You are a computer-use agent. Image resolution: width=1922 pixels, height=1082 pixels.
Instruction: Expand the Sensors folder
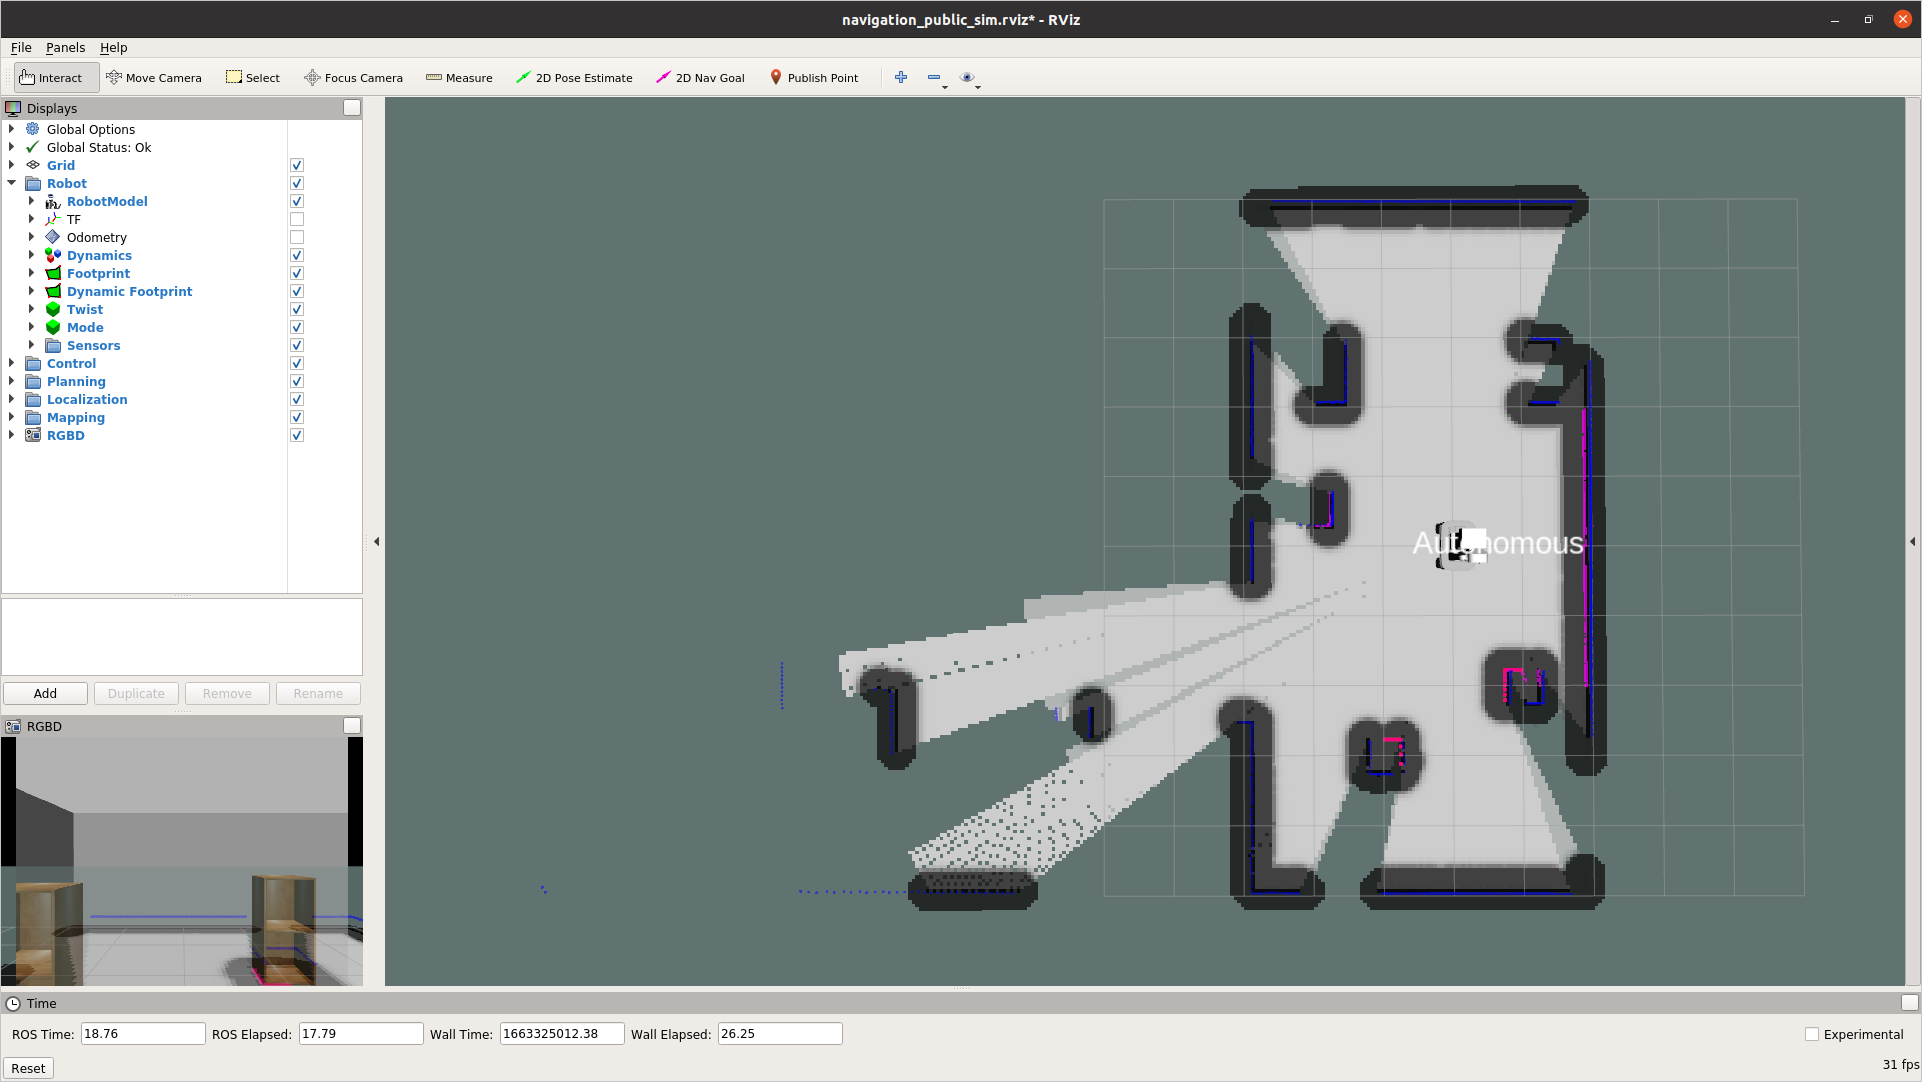[x=31, y=345]
